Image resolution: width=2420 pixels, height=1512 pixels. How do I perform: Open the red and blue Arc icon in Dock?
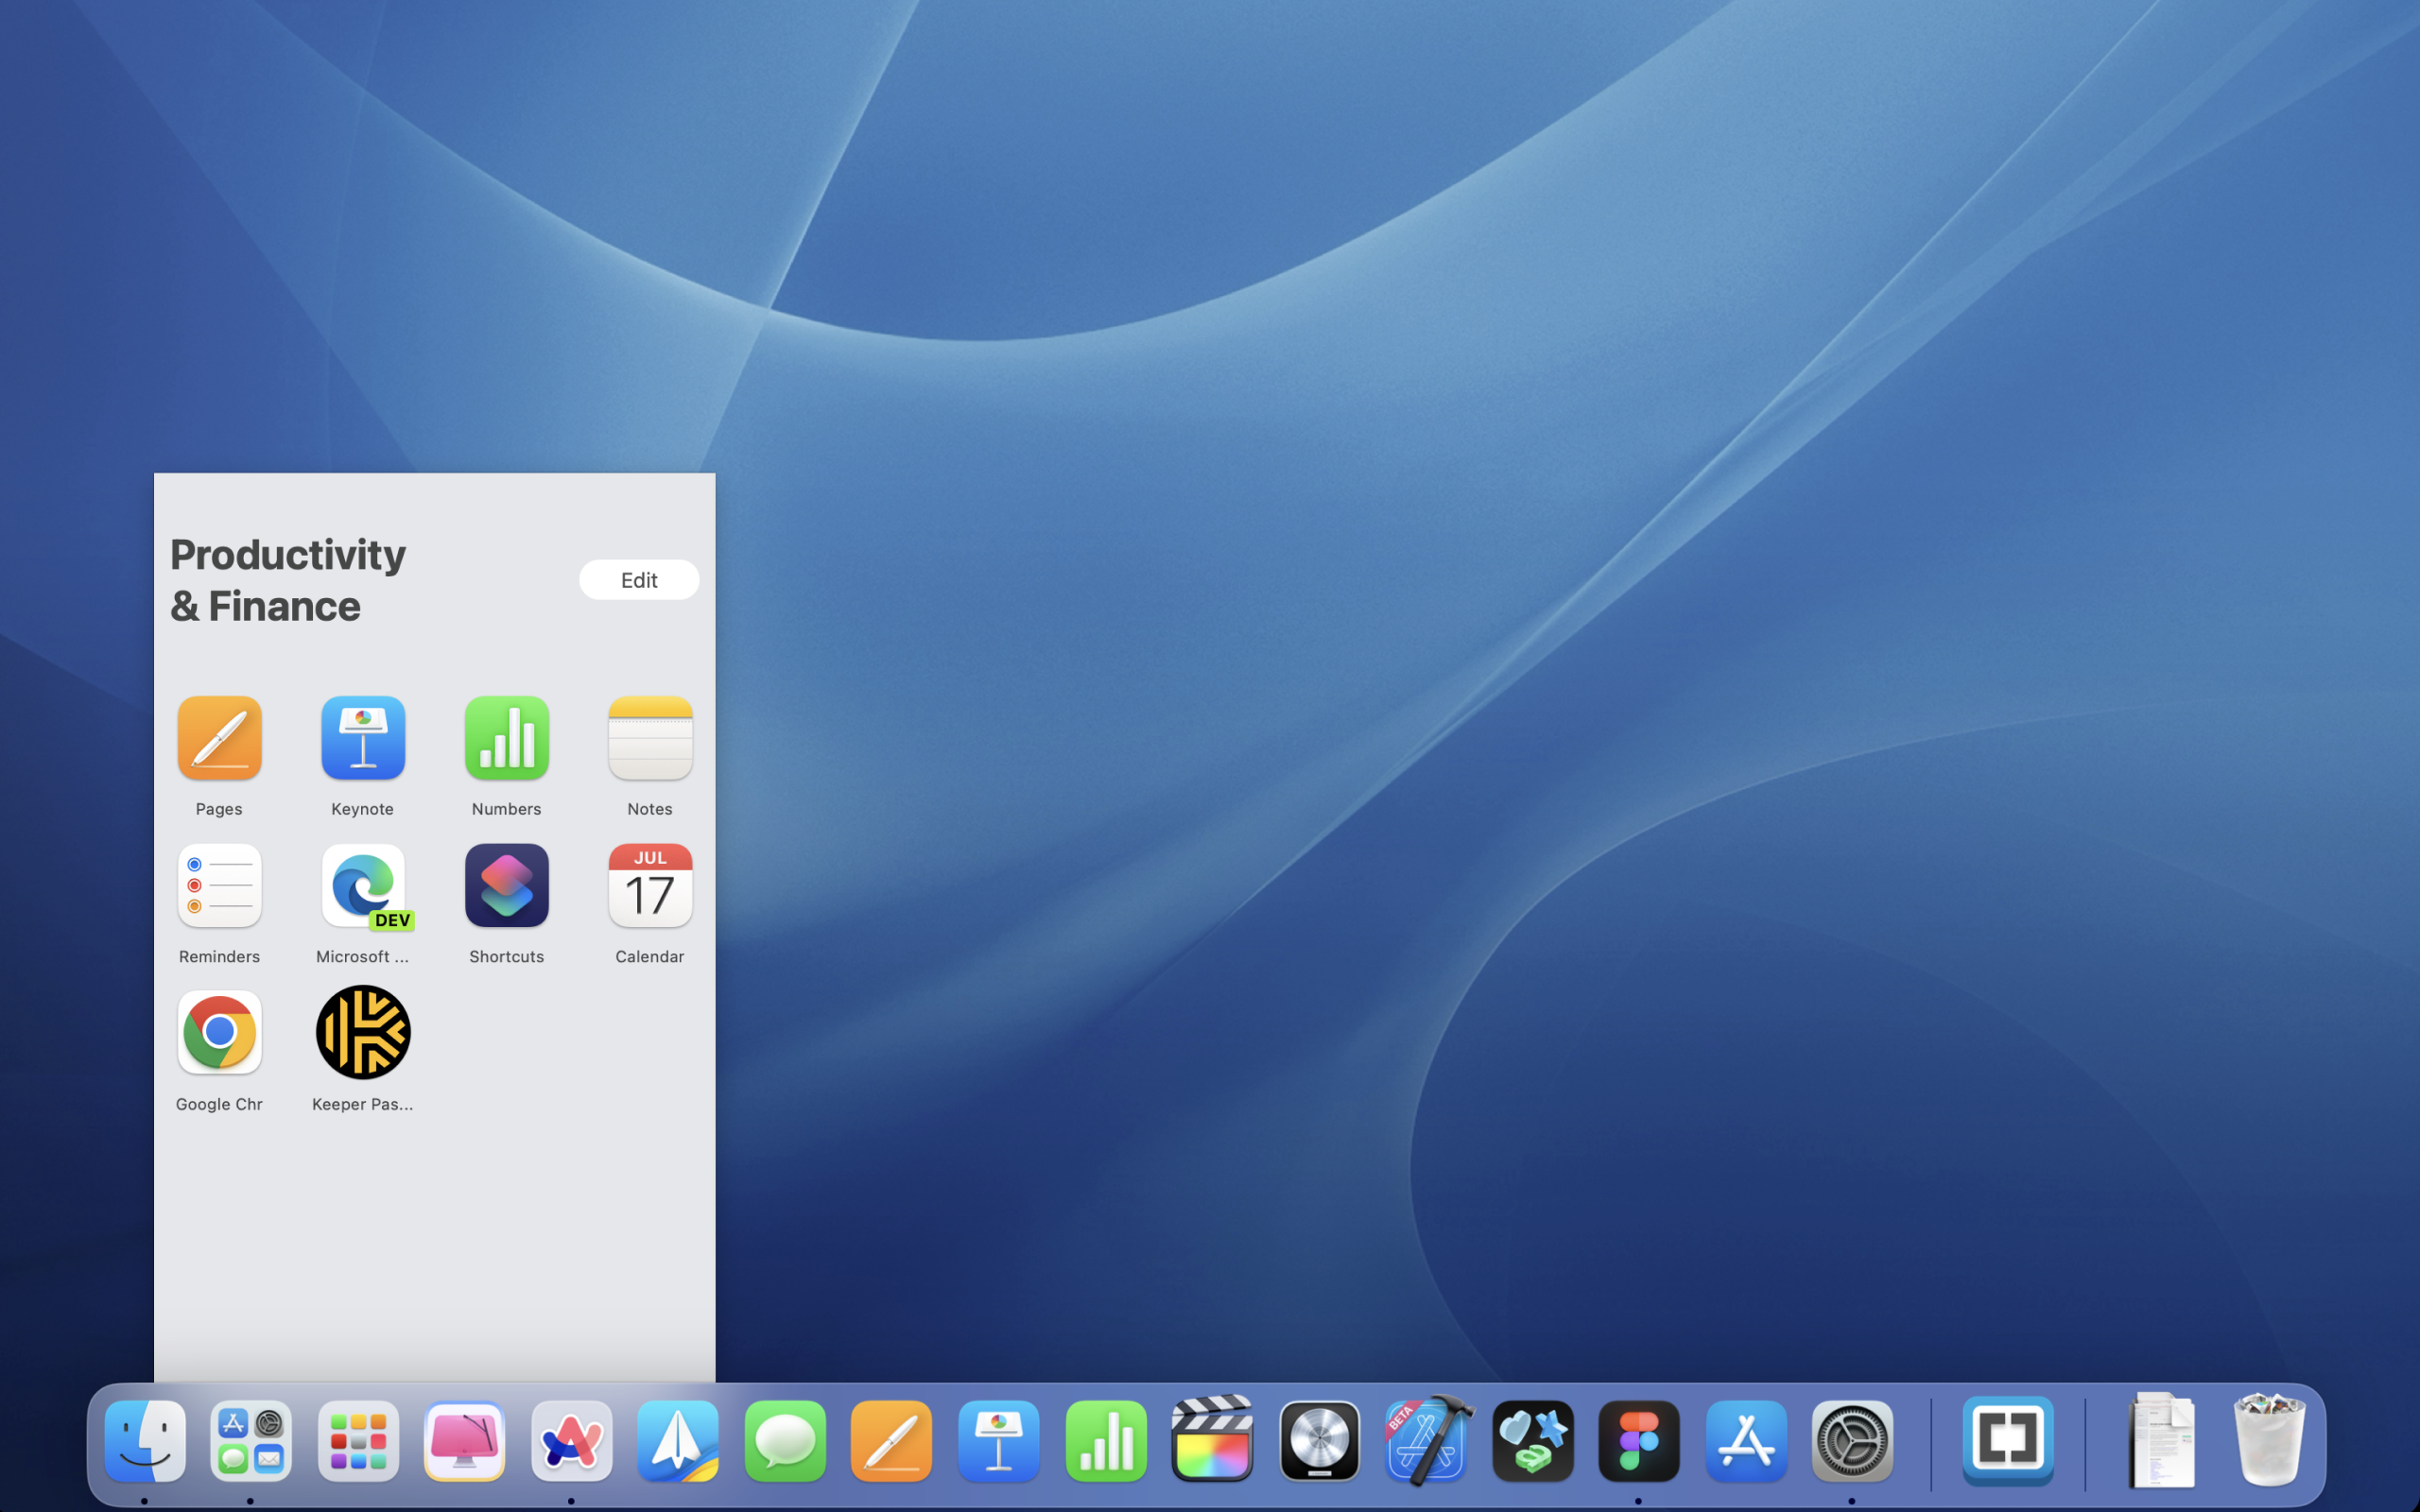[x=572, y=1441]
